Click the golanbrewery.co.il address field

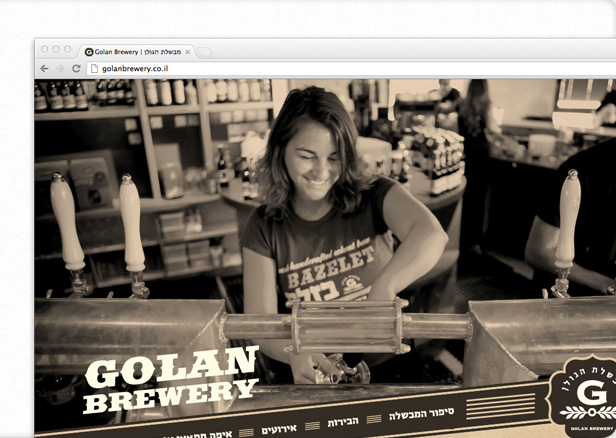(352, 69)
